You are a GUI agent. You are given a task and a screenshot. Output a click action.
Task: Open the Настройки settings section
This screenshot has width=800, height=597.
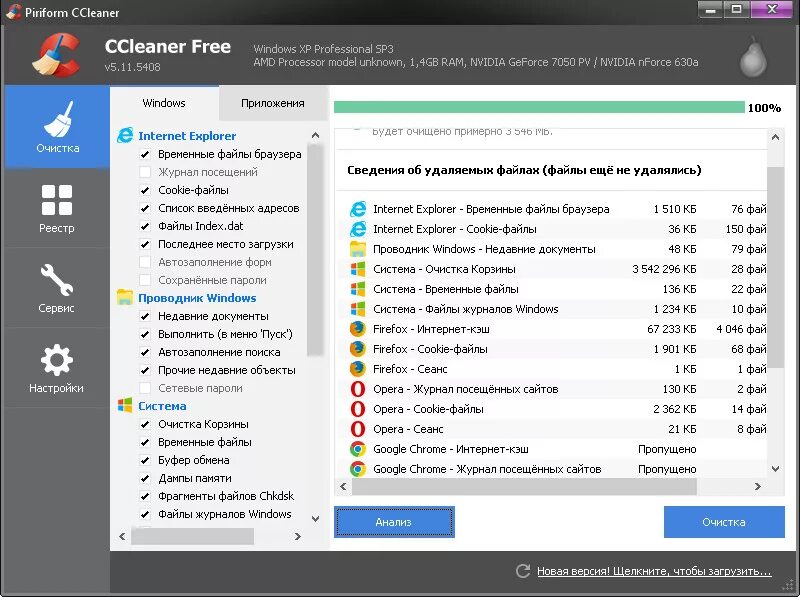(57, 368)
